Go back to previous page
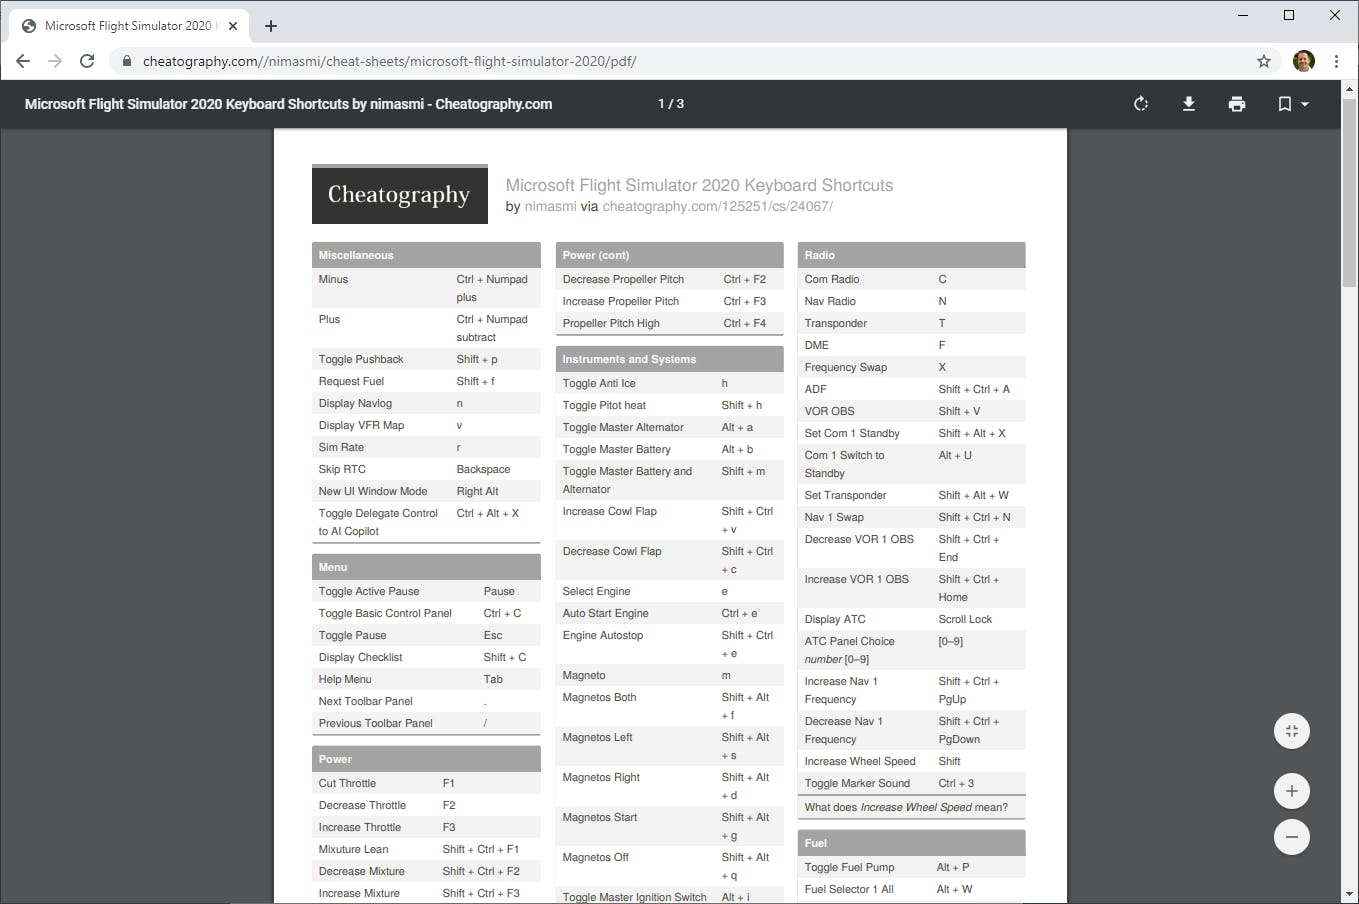This screenshot has width=1359, height=904. pos(23,61)
